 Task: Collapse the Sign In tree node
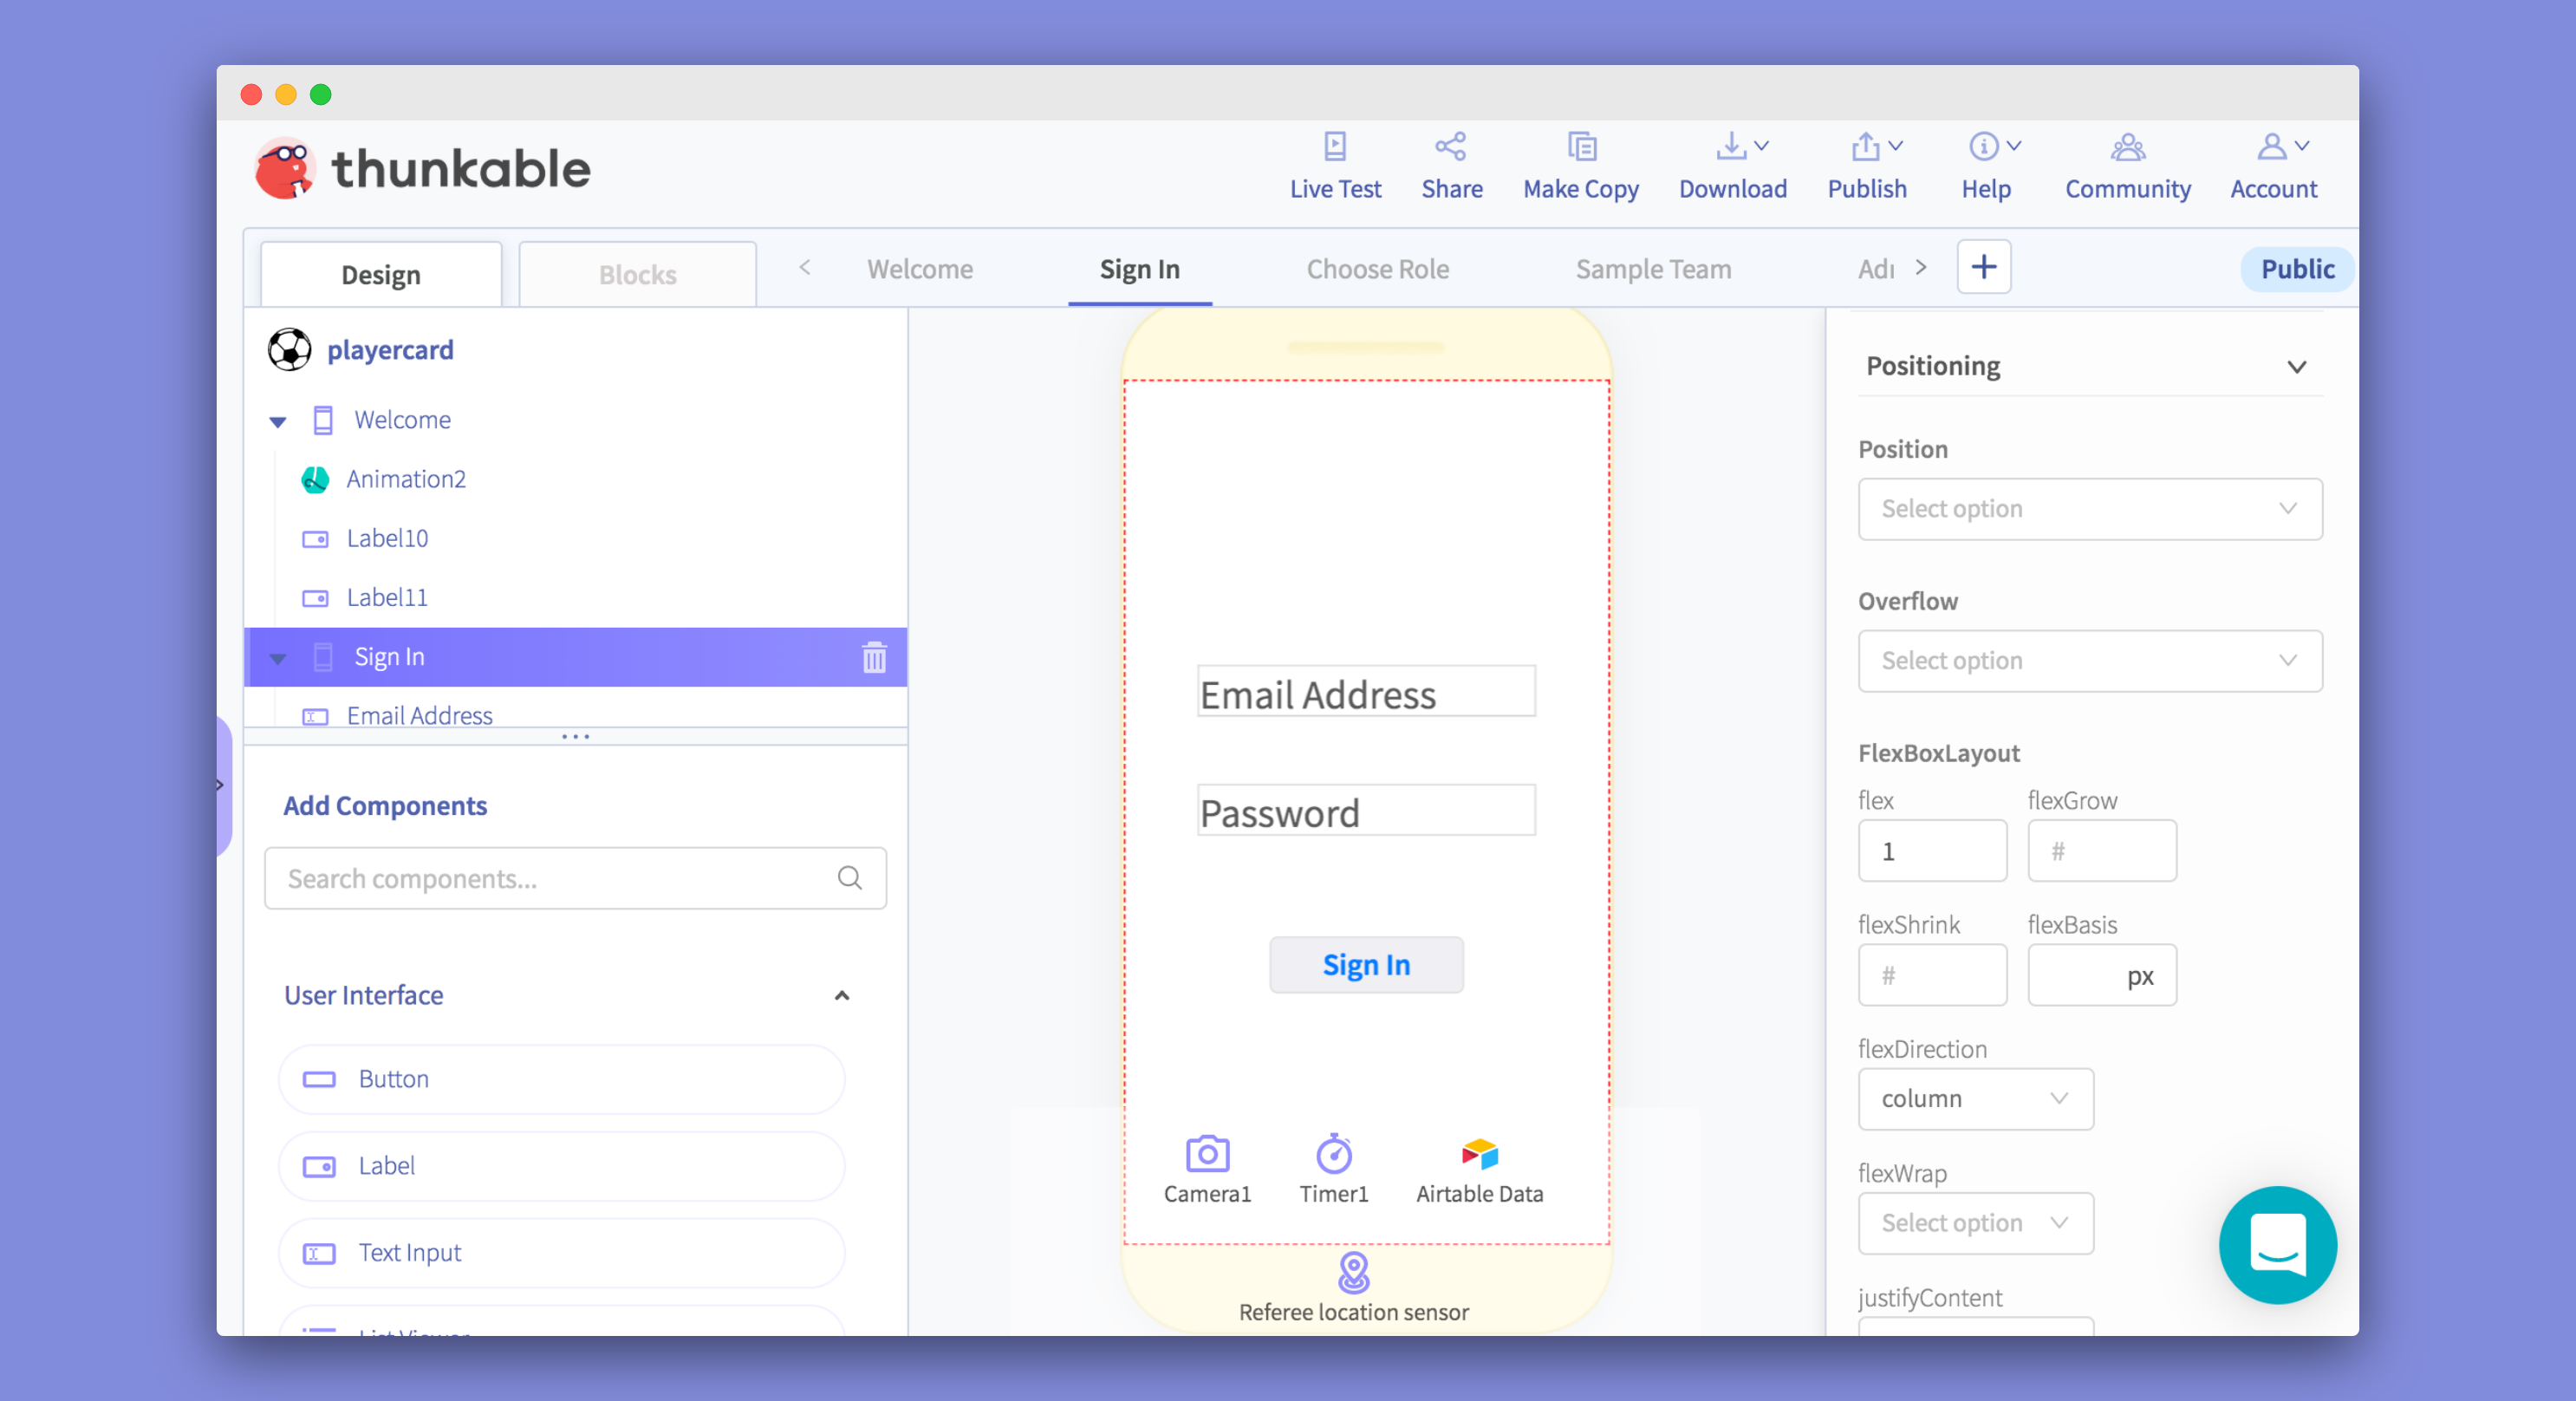(x=278, y=658)
